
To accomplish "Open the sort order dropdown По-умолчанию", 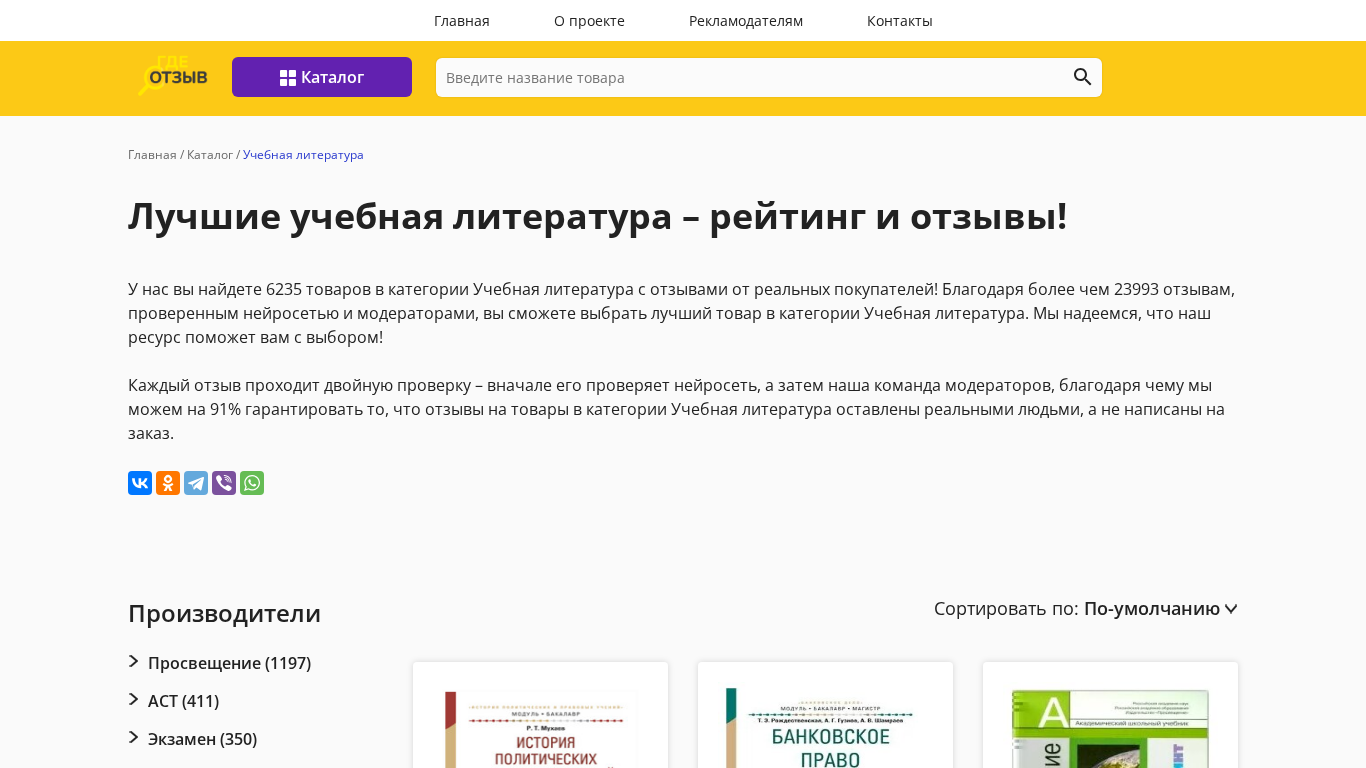I will click(x=1161, y=609).
